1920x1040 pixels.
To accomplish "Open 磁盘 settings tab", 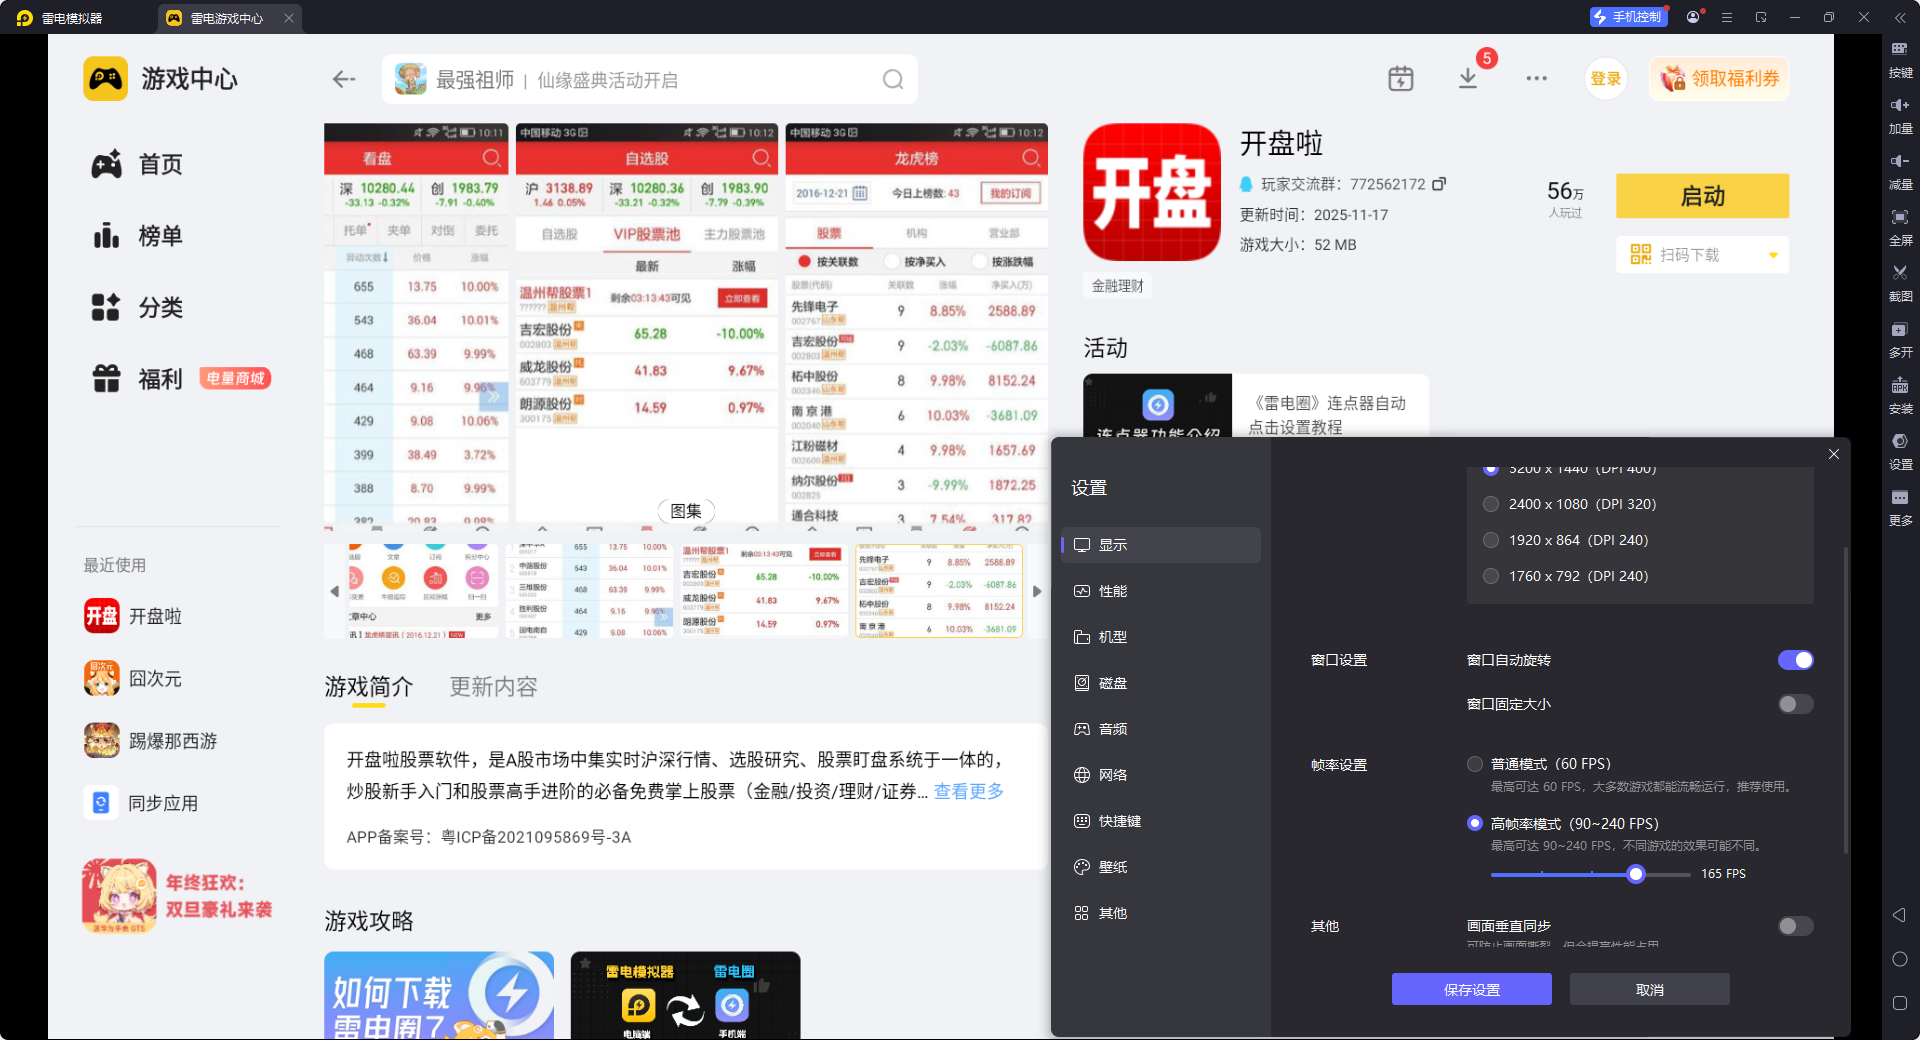I will tap(1161, 683).
